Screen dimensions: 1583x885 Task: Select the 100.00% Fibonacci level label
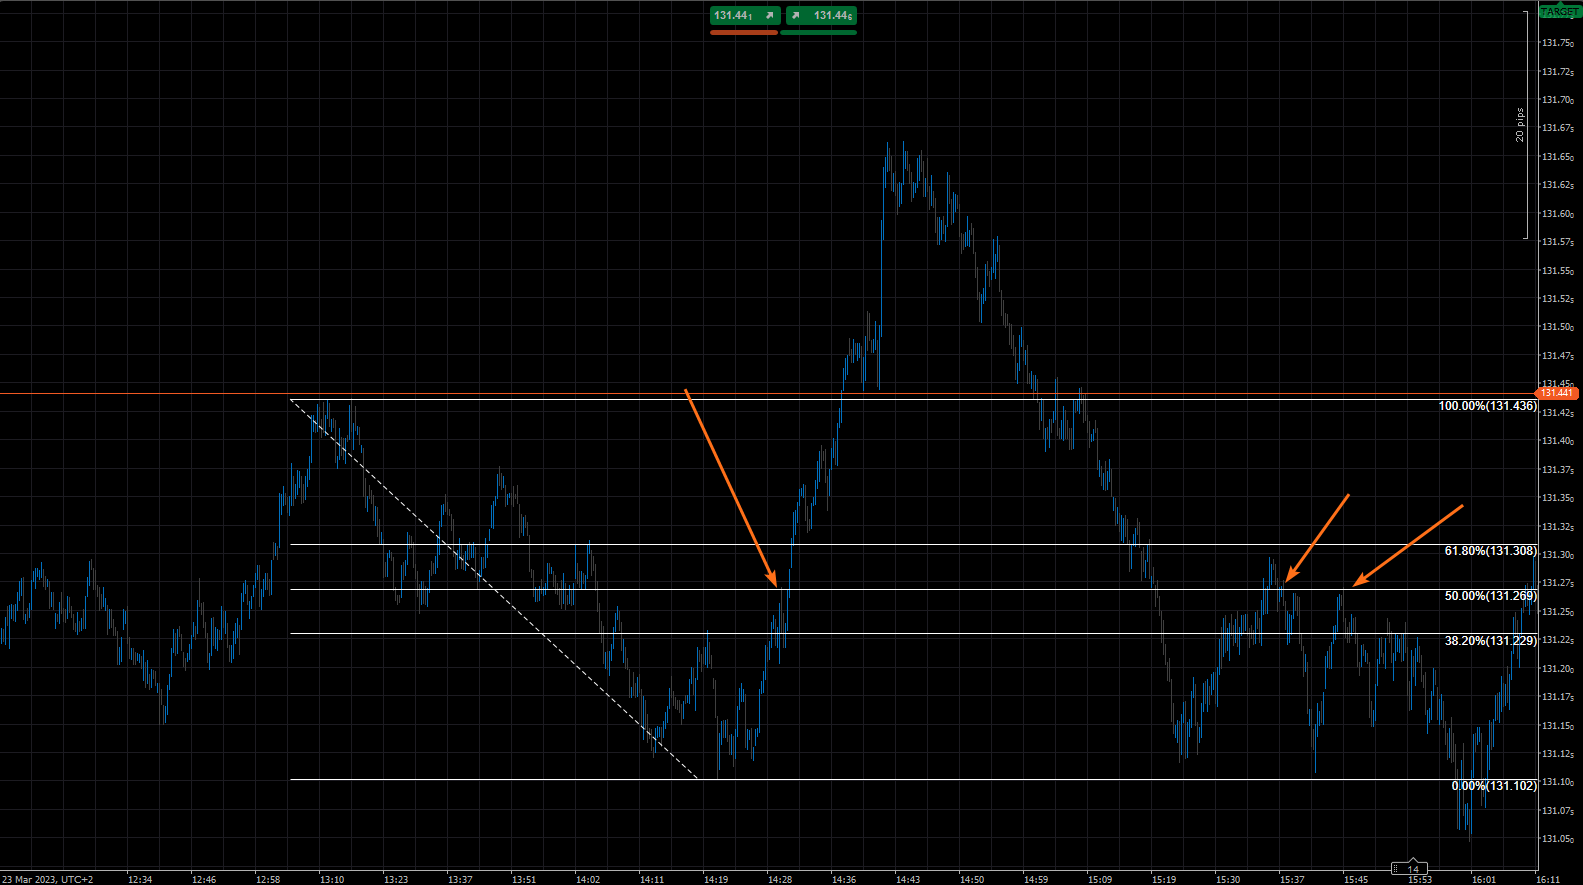pos(1487,406)
